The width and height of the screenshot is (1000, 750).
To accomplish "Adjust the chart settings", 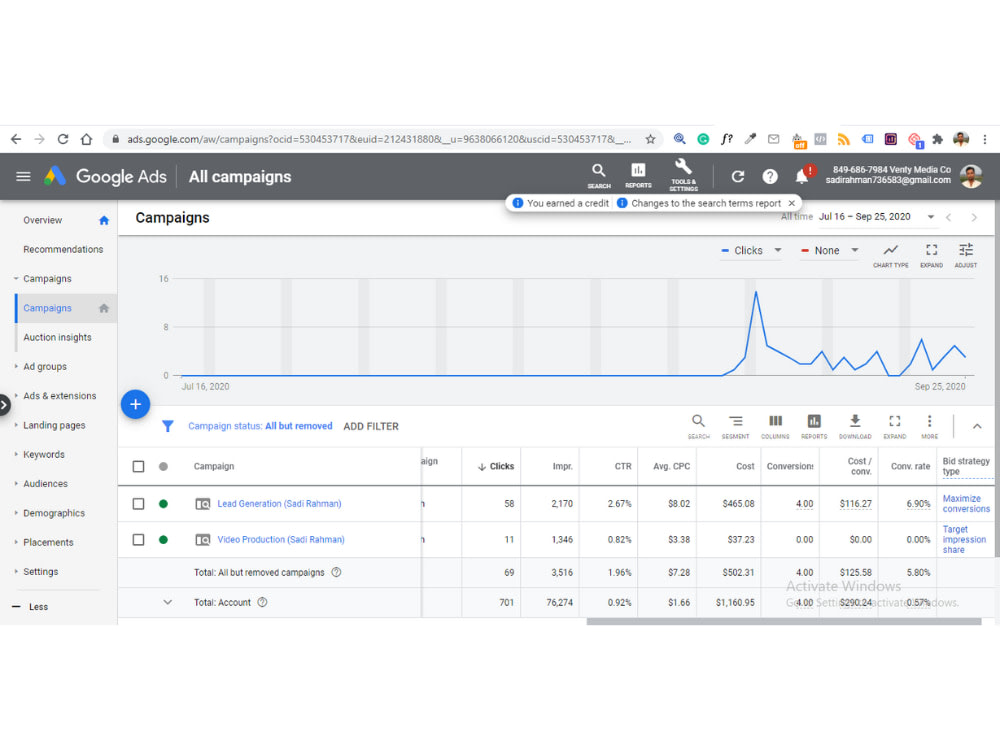I will coord(966,254).
